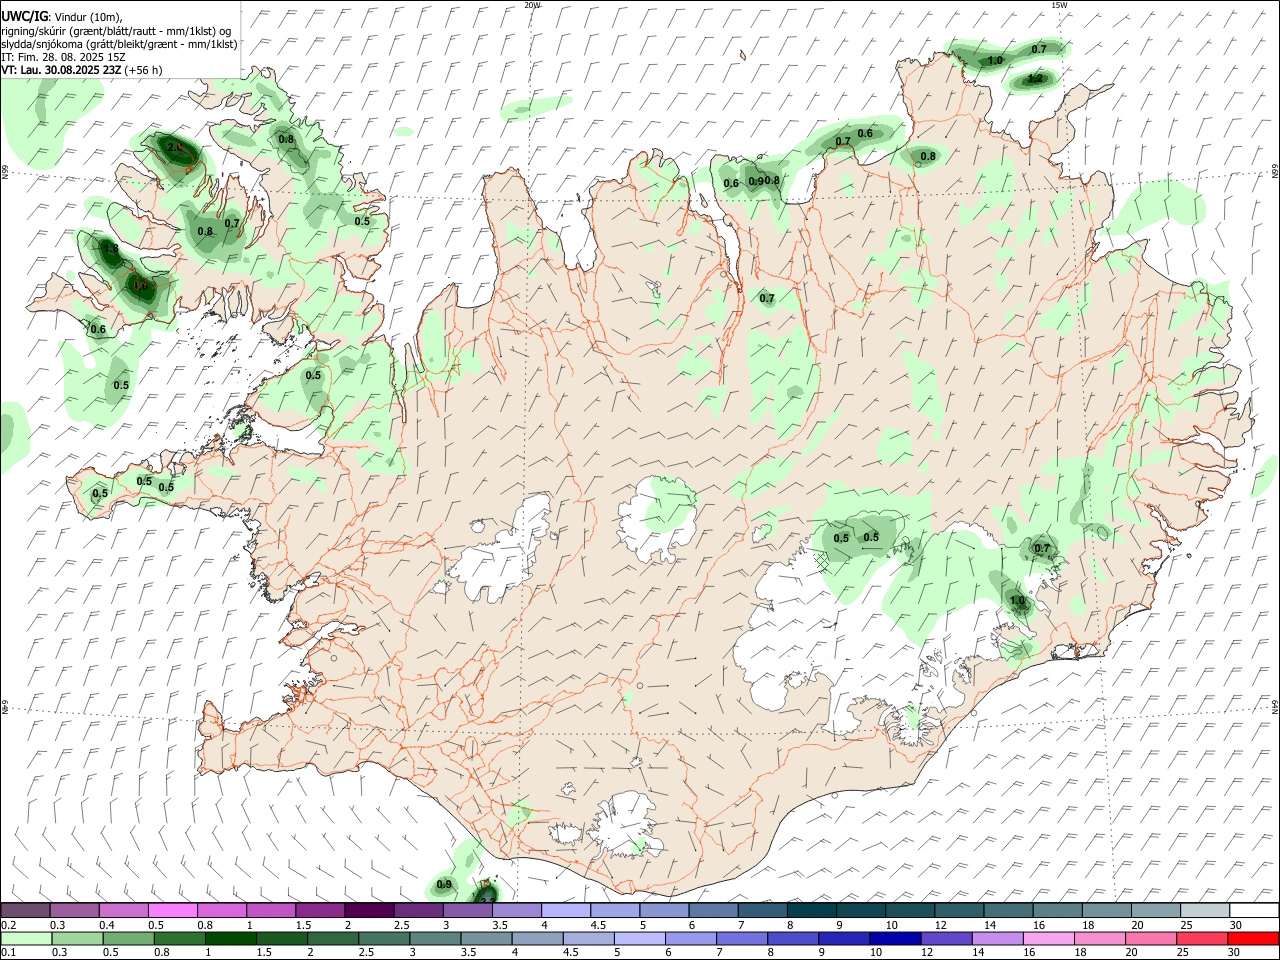Click the 'VT: Lau. 30.08.2025 23Z' valid time
The image size is (1280, 960).
(x=61, y=70)
